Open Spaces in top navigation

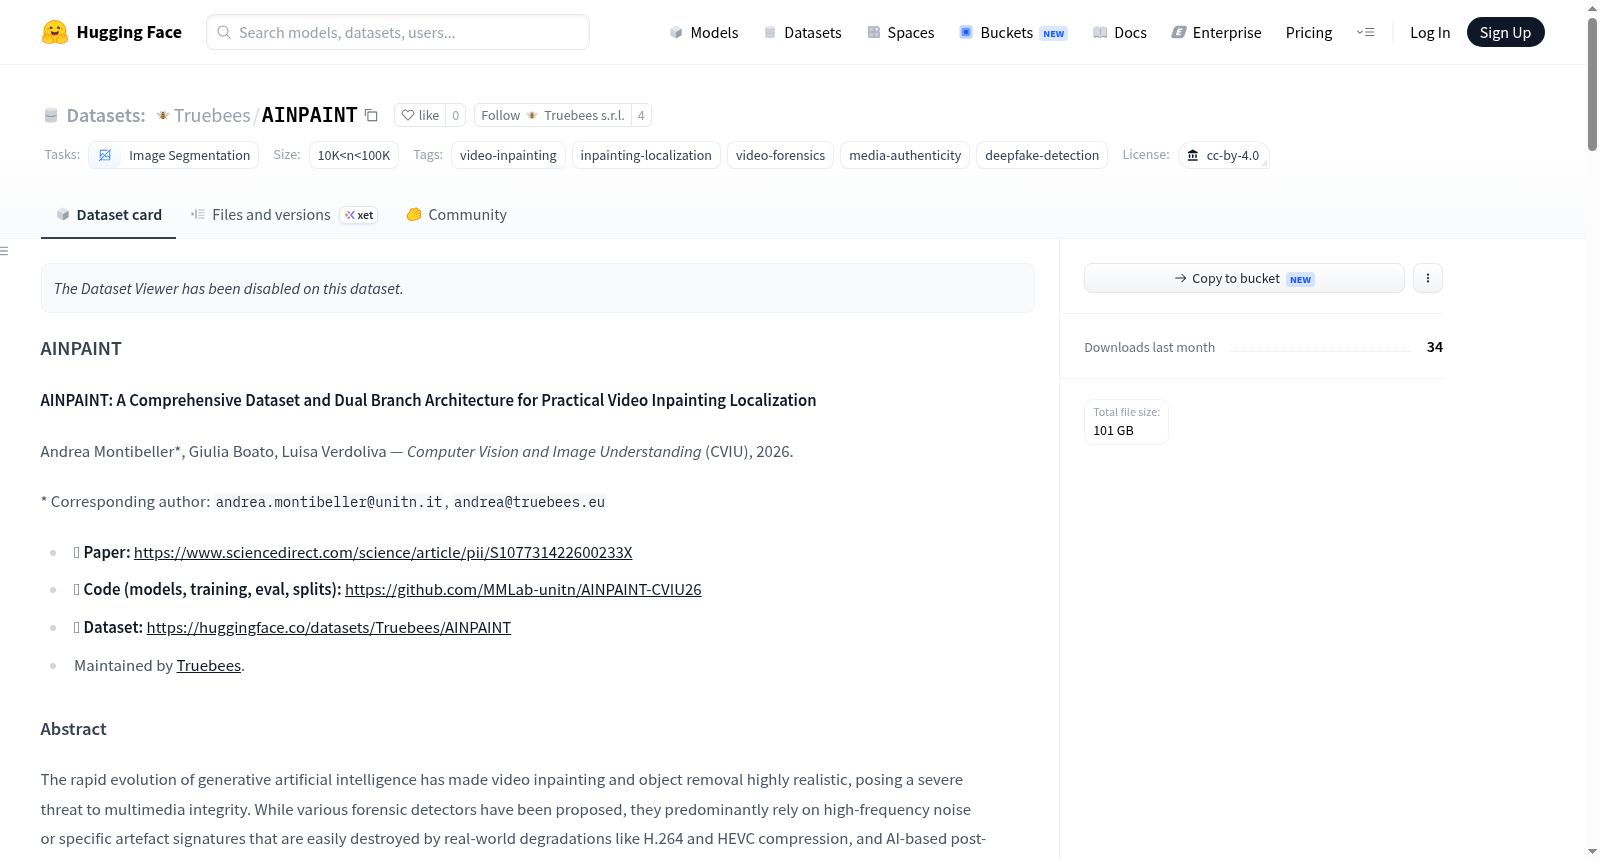tap(900, 32)
